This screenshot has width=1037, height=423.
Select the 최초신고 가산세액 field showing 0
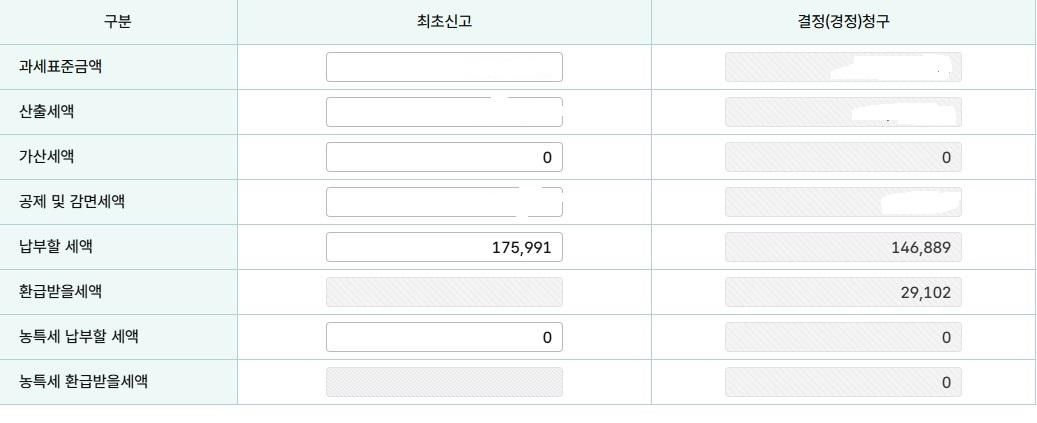(x=444, y=157)
